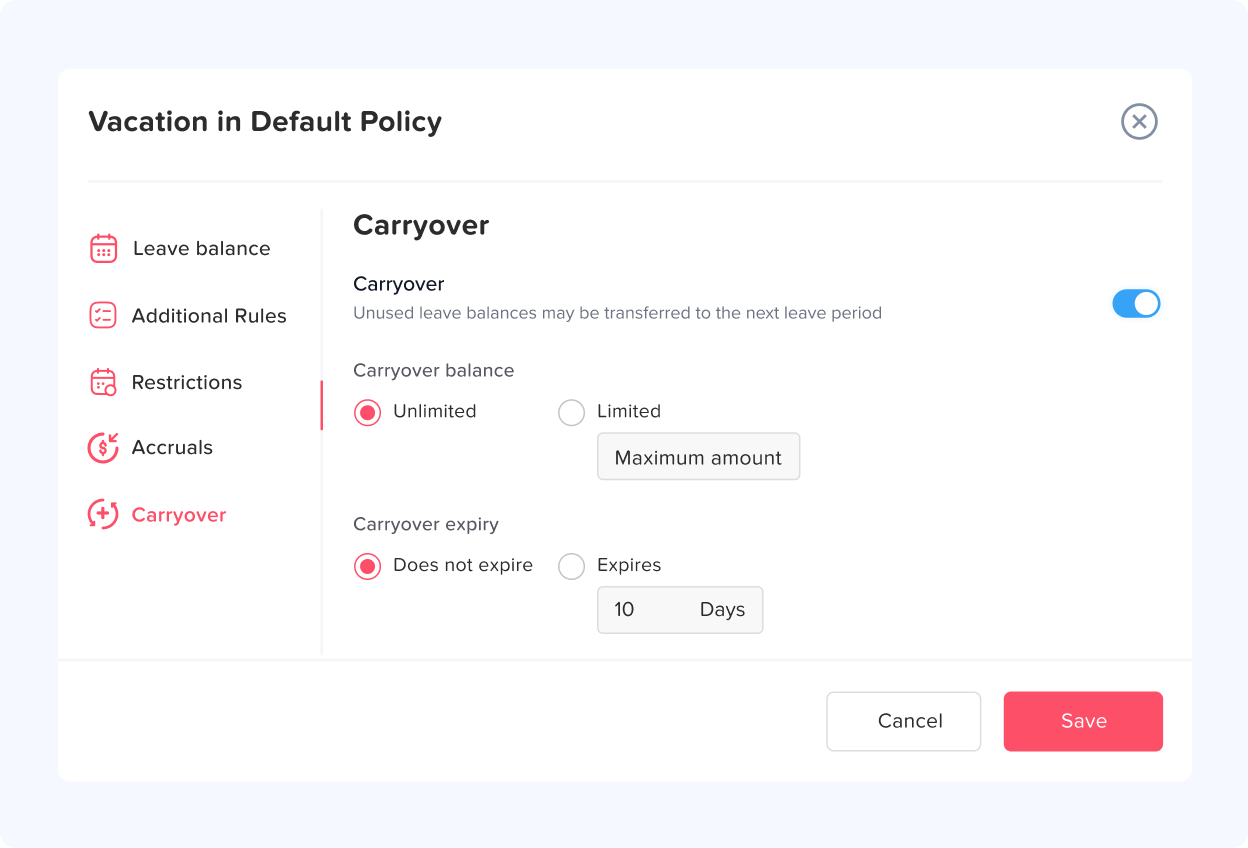Click the Additional Rules checklist icon
The width and height of the screenshot is (1248, 848).
[103, 316]
